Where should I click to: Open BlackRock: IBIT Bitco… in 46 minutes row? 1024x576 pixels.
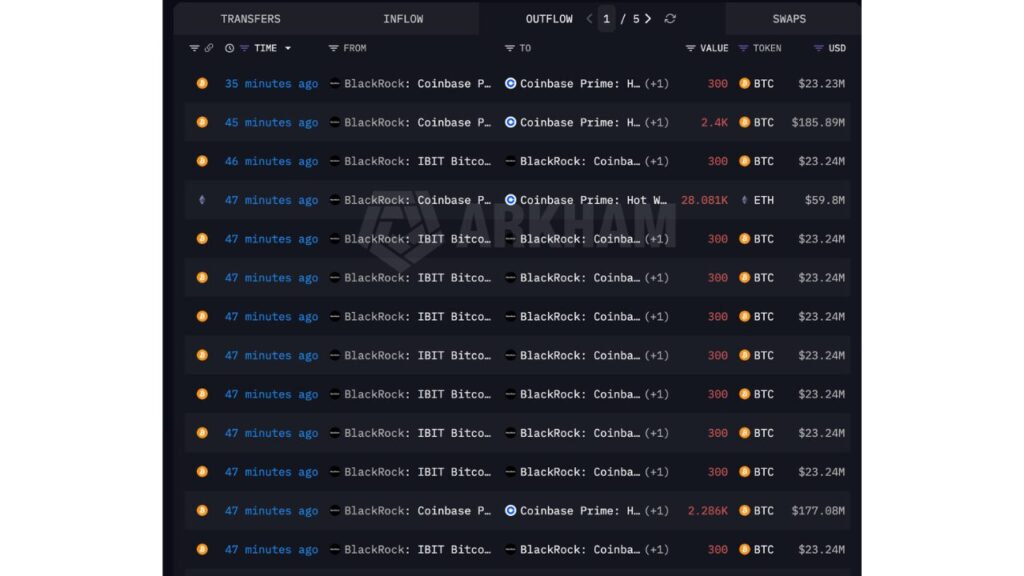click(x=417, y=161)
